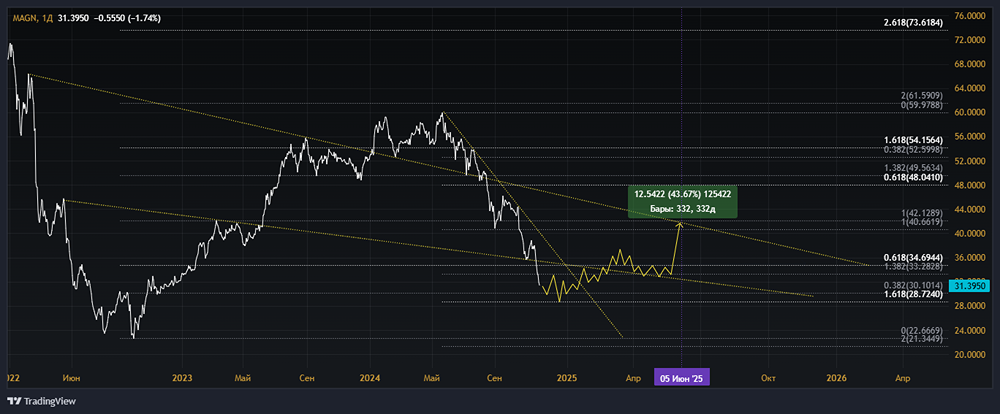
Task: Click the 2(61.5909) Fibonacci label
Action: (923, 94)
